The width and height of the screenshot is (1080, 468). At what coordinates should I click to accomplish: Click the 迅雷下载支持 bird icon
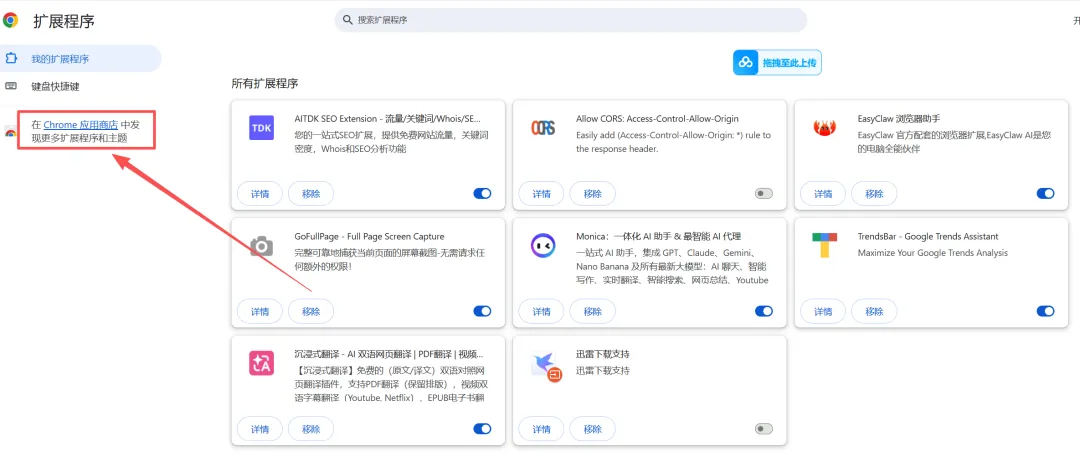[547, 366]
